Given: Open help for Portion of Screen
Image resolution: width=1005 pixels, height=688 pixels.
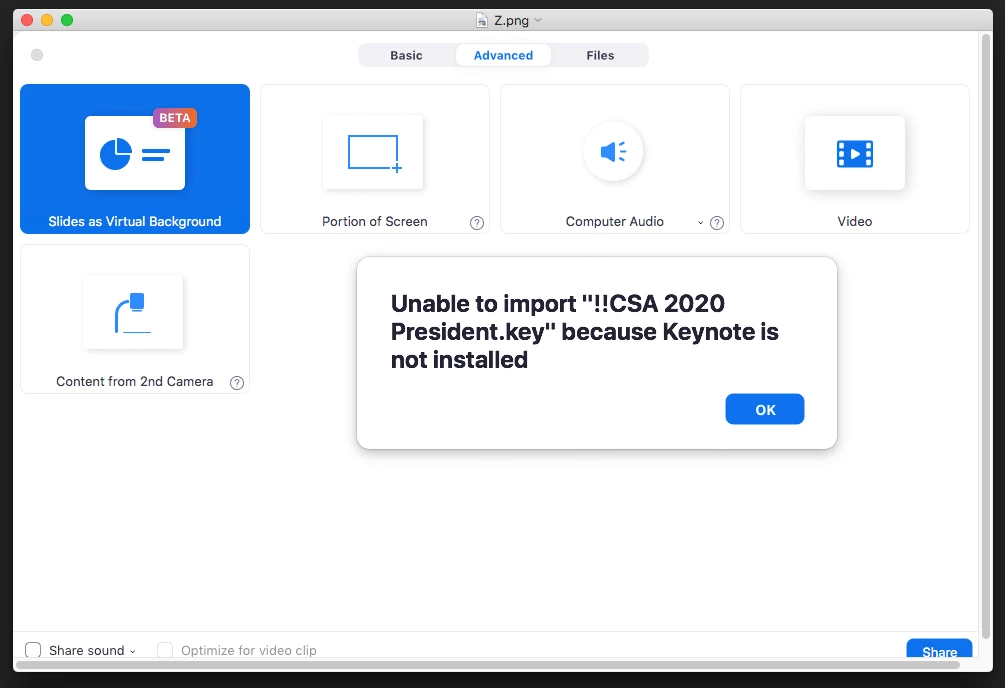Looking at the screenshot, I should tap(477, 222).
